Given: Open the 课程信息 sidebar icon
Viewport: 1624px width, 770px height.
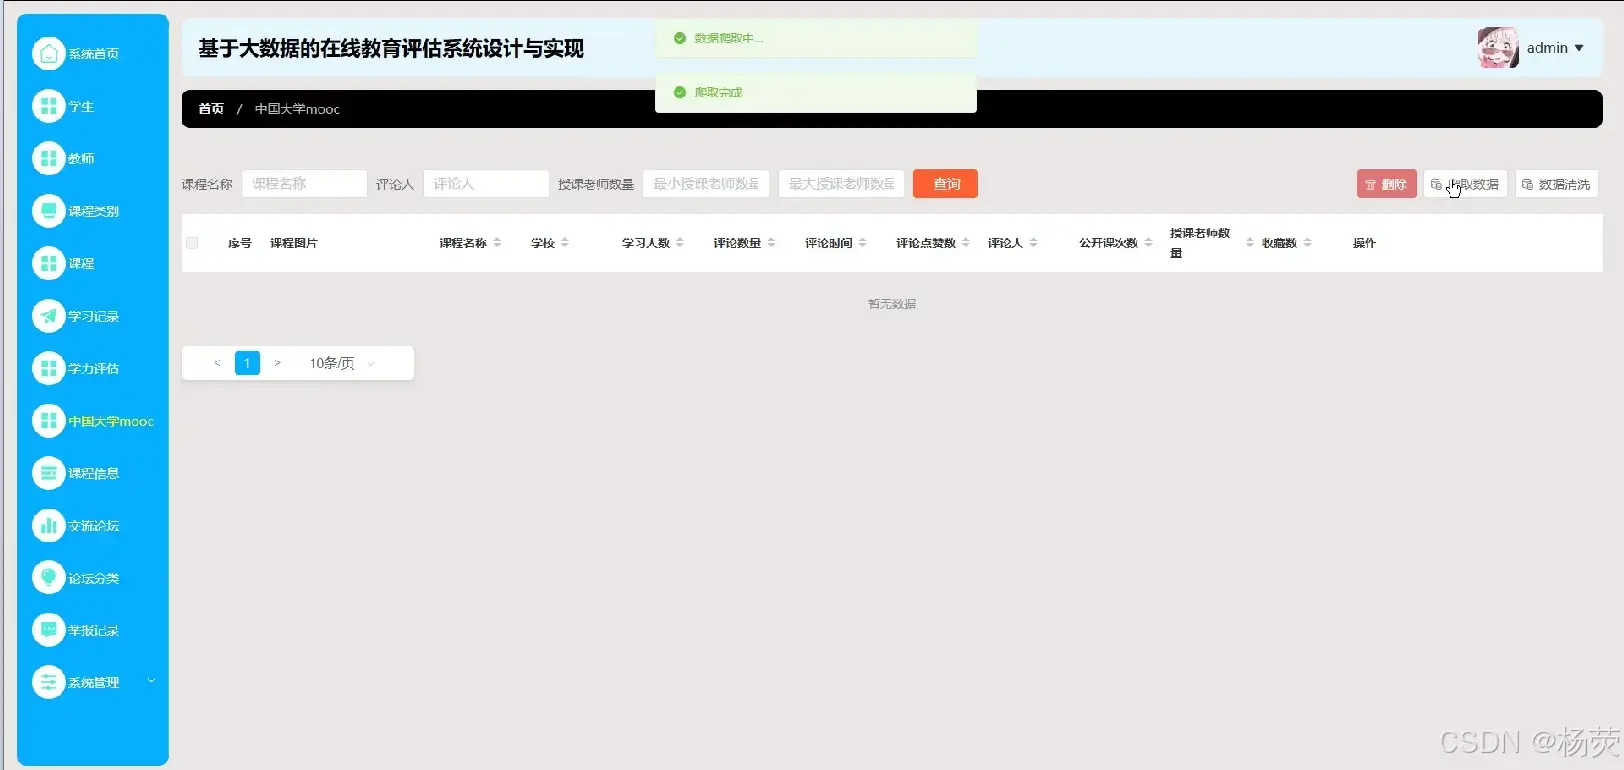Looking at the screenshot, I should point(48,473).
